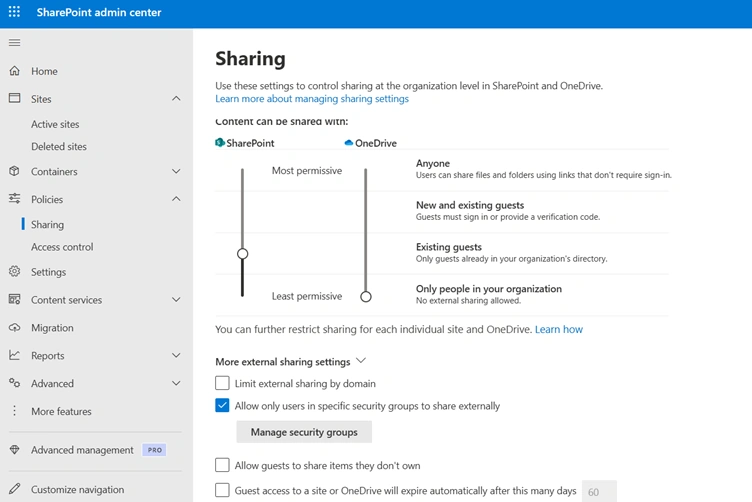Open the app launcher waffle icon
Viewport: 752px width, 502px height.
[x=14, y=12]
